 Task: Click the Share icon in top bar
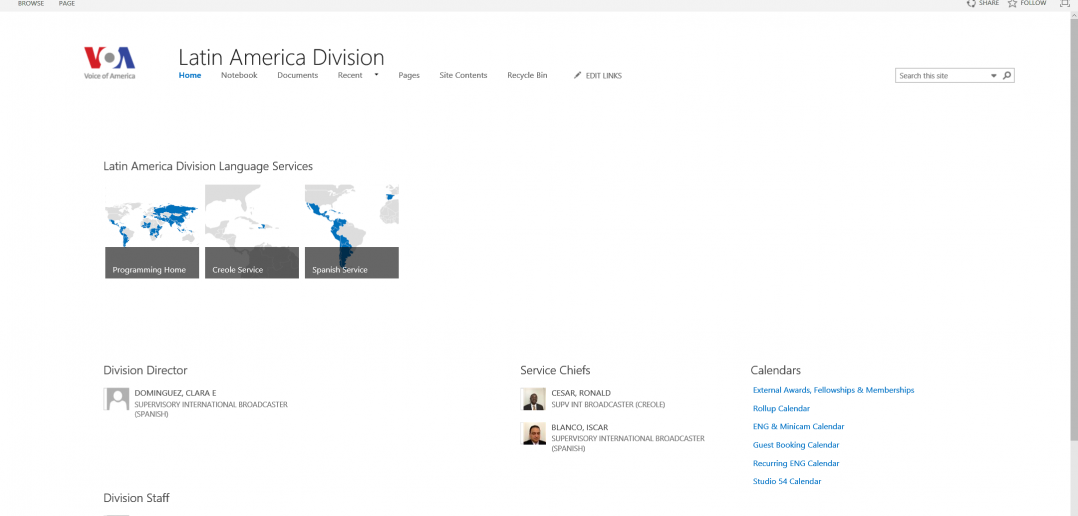971,3
